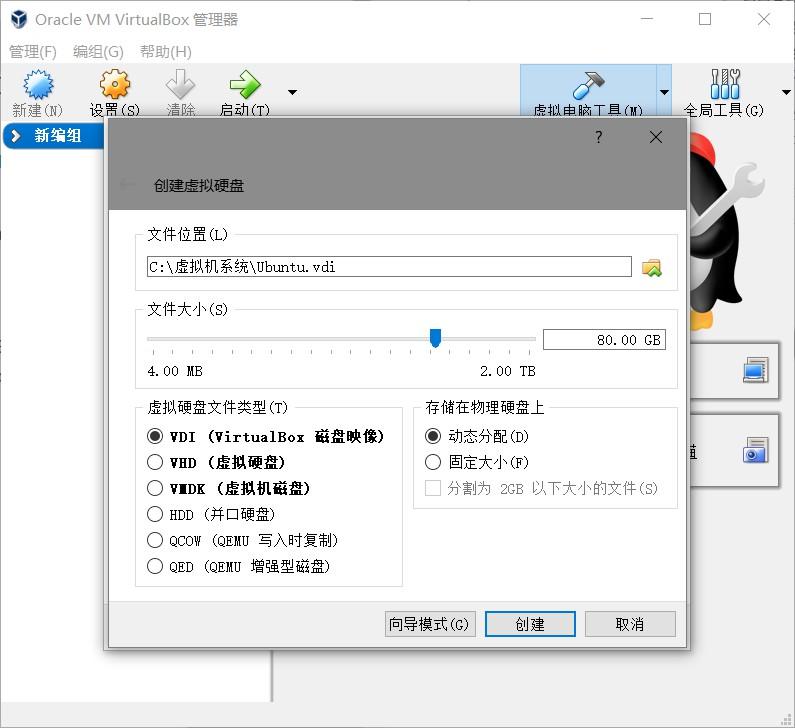
Task: Click the 启动 (Start) green arrow icon
Action: tap(245, 84)
